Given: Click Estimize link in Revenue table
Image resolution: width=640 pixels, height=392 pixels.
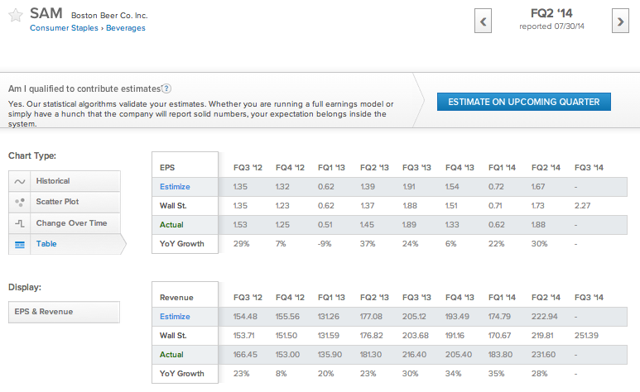Looking at the screenshot, I should [175, 316].
